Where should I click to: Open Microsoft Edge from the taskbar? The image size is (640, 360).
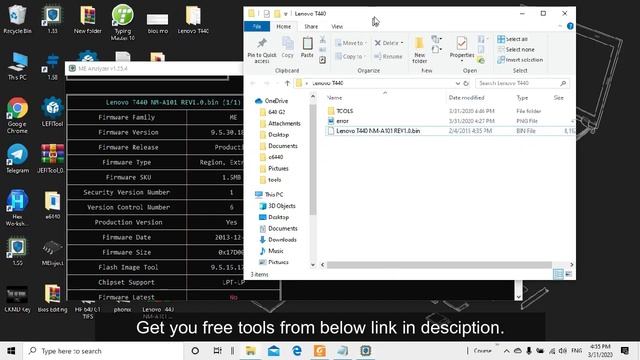pos(297,351)
